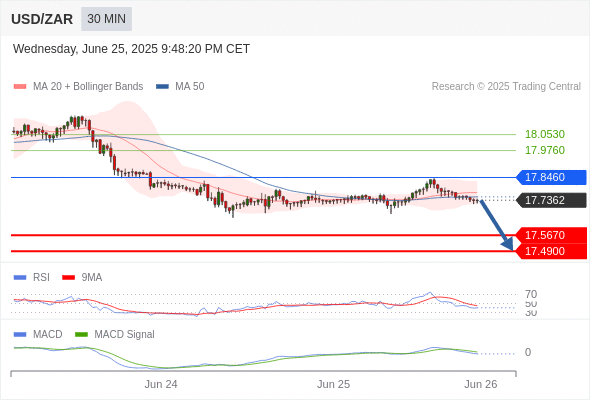
Task: Click the MACD legend label
Action: tap(48, 335)
